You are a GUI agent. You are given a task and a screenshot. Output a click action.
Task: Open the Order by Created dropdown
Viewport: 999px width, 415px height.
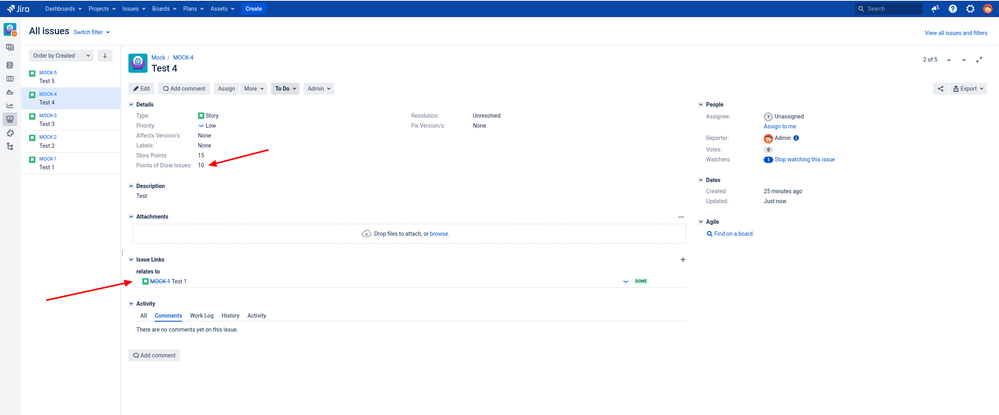[61, 55]
